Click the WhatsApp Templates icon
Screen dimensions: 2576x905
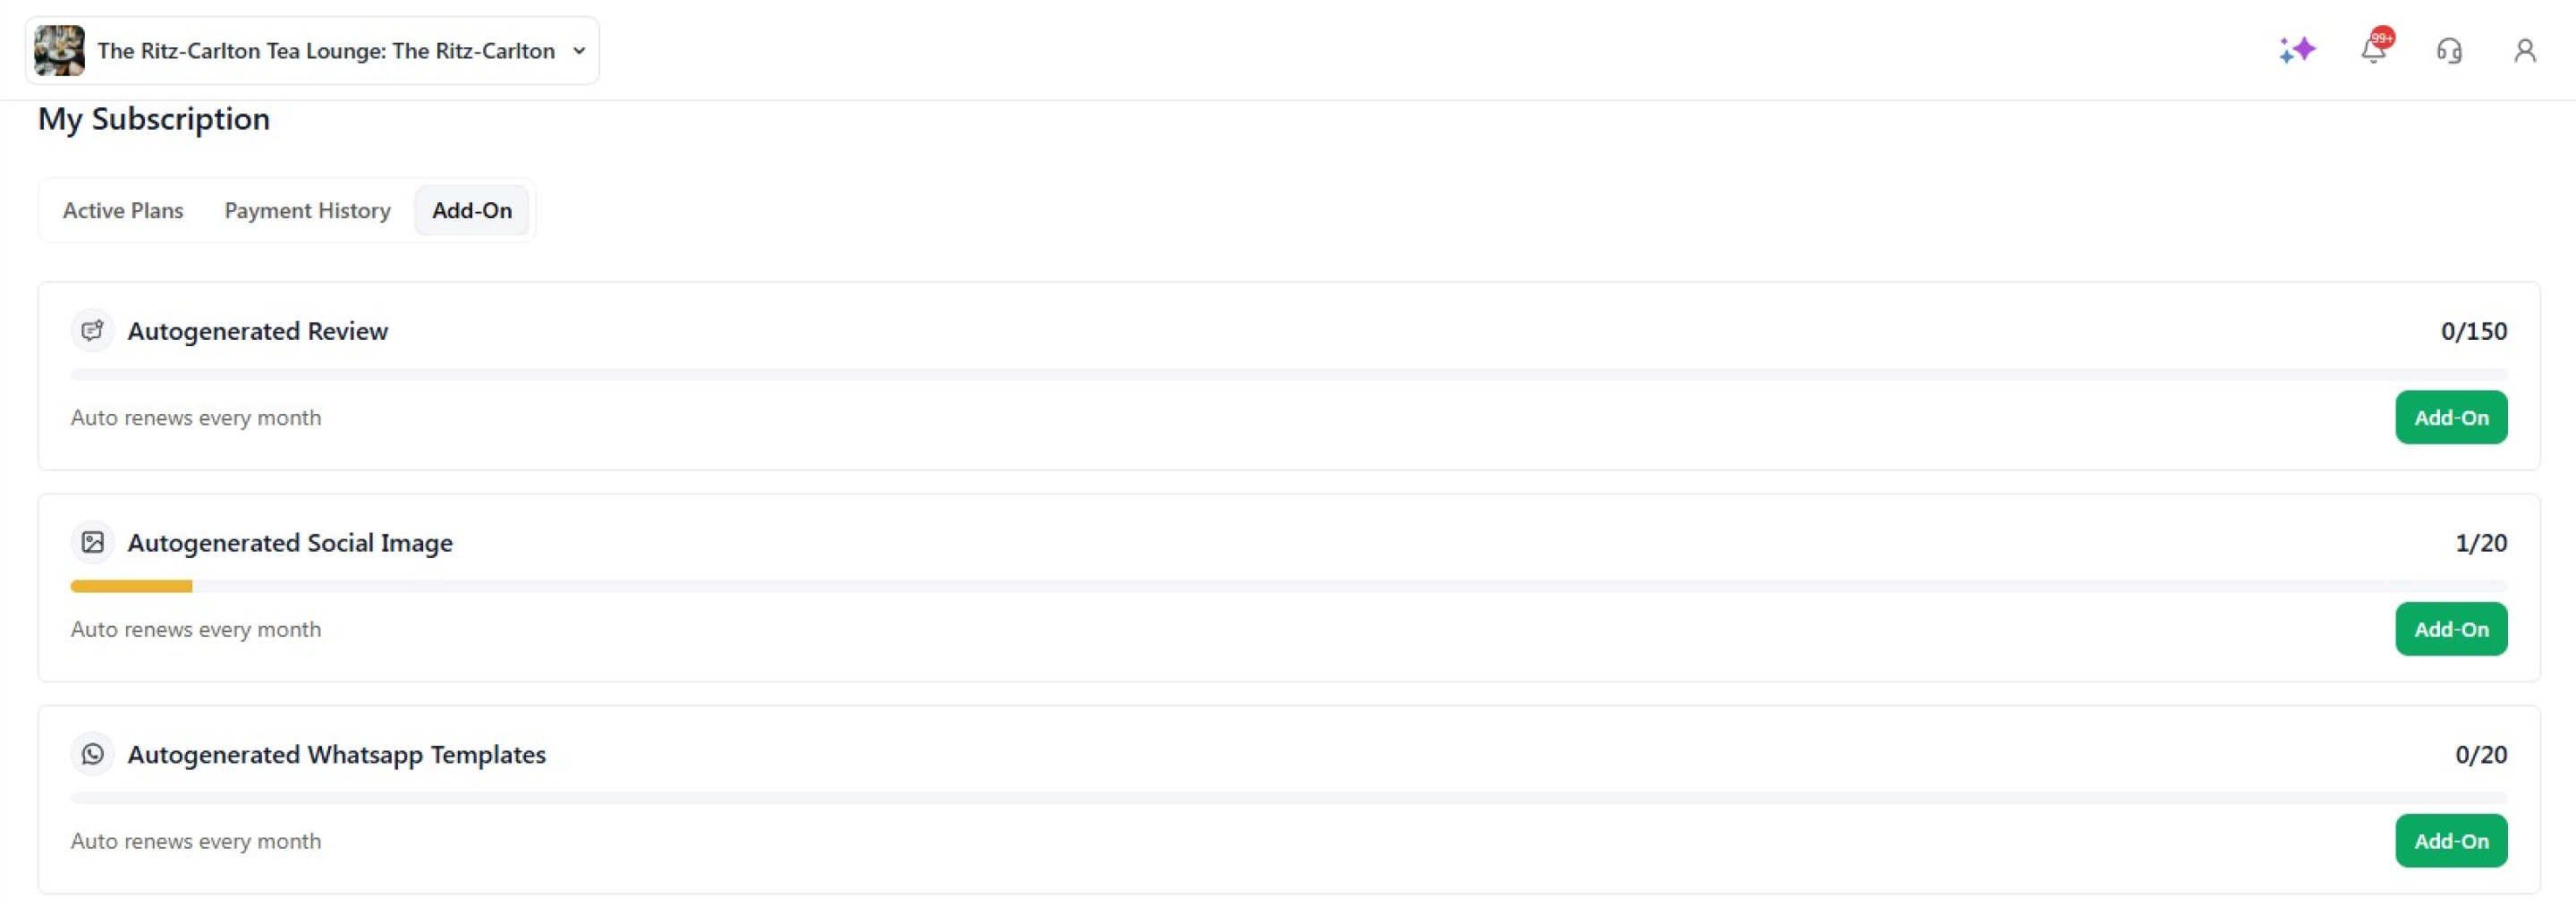(92, 755)
